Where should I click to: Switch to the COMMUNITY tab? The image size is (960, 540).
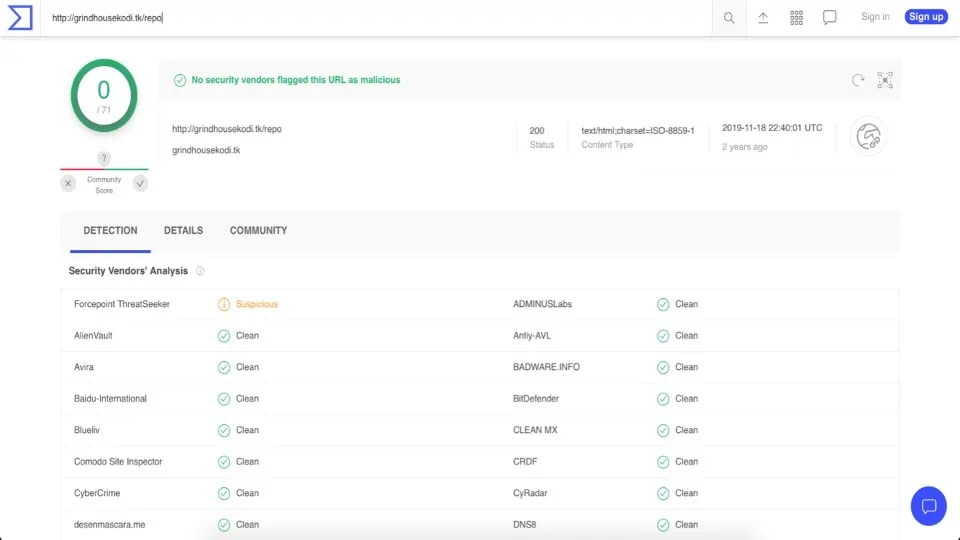258,231
